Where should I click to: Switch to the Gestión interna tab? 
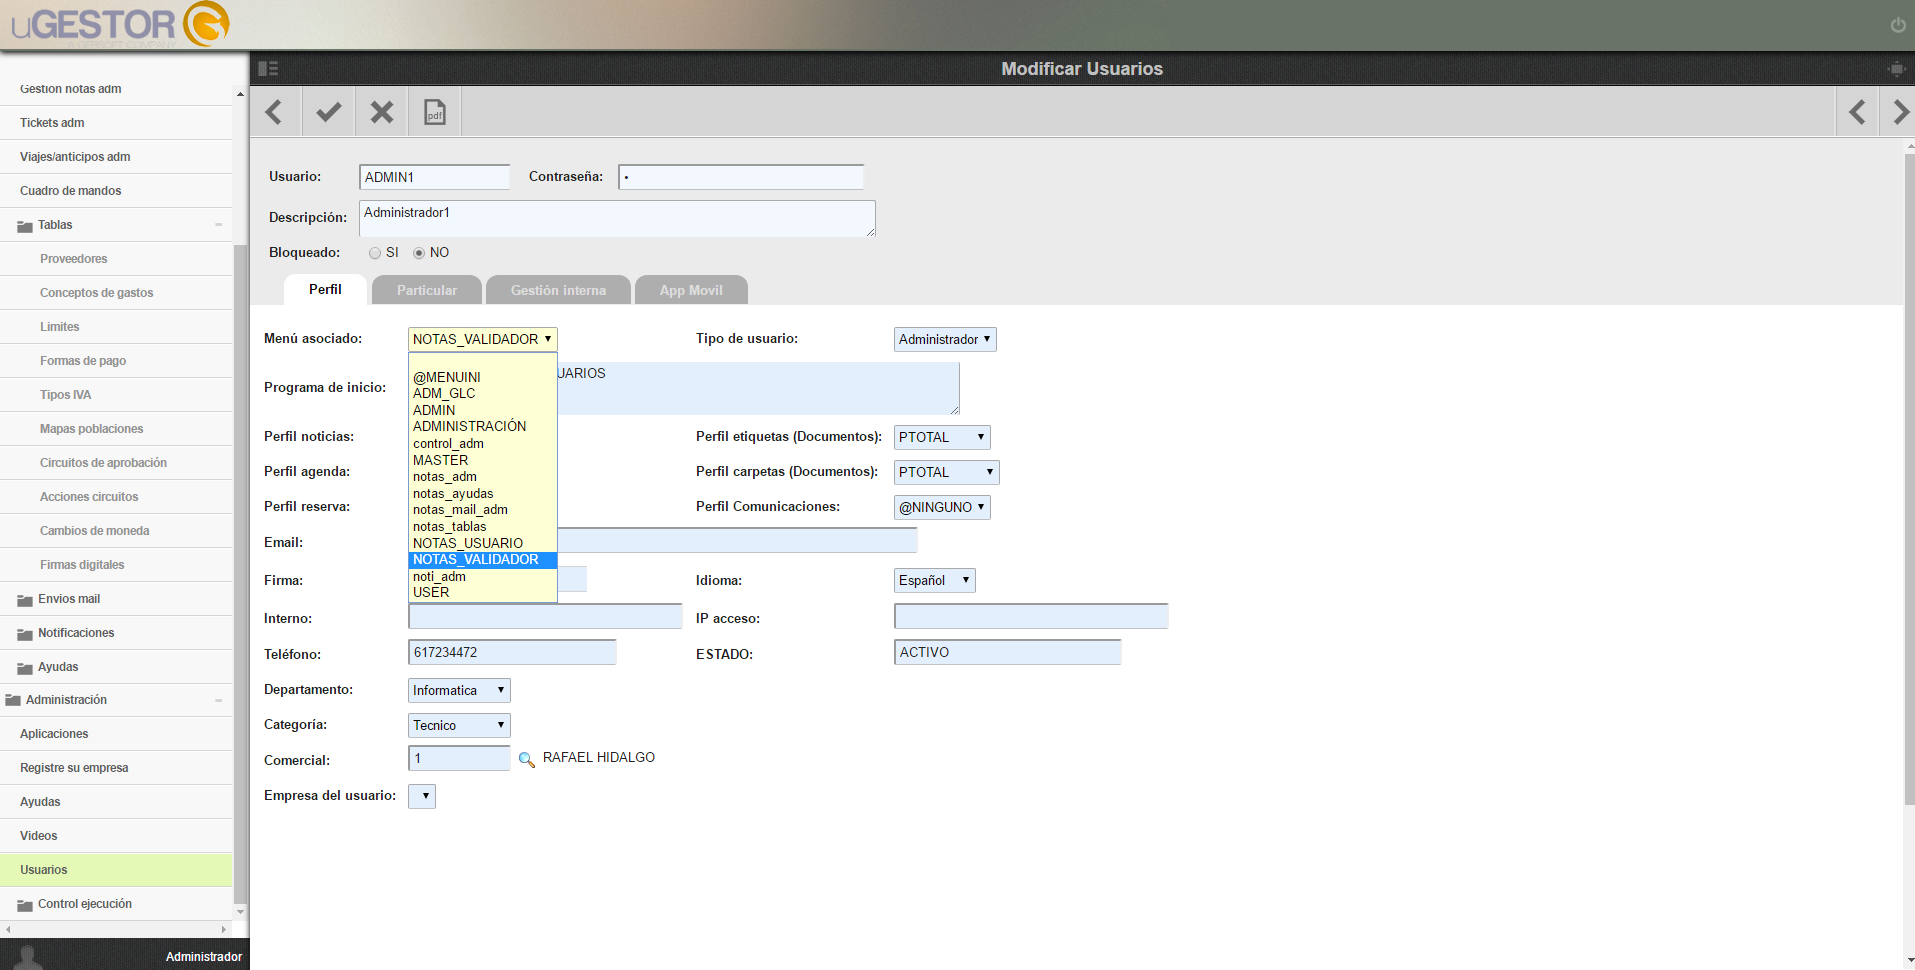coord(558,290)
